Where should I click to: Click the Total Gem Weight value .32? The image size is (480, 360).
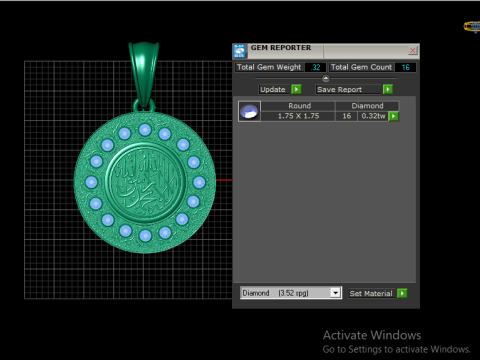[315, 67]
